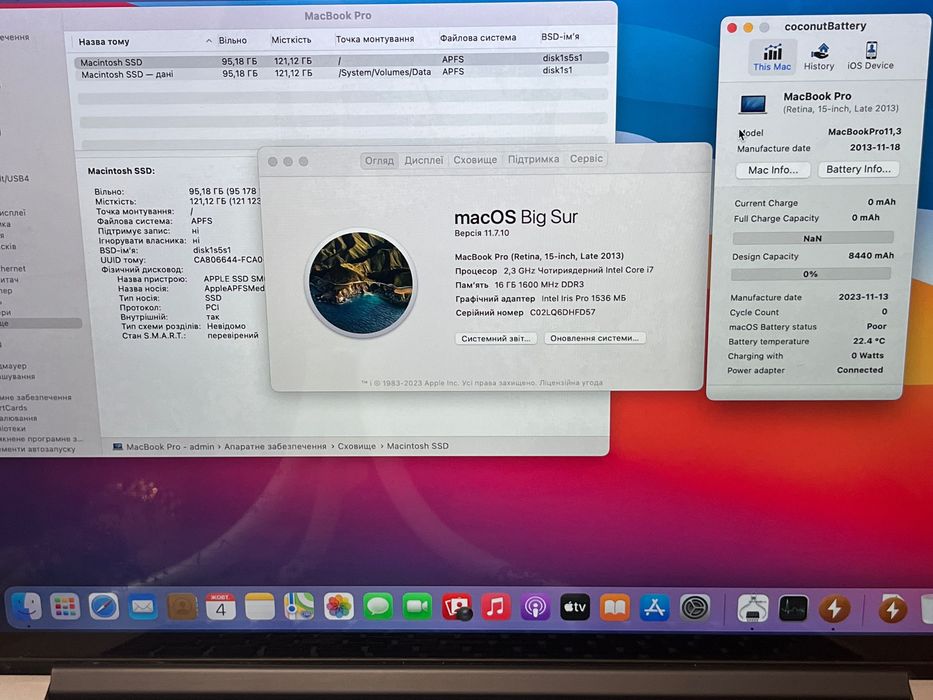Open Notes from the Dock
Image resolution: width=933 pixels, height=700 pixels.
pos(260,607)
